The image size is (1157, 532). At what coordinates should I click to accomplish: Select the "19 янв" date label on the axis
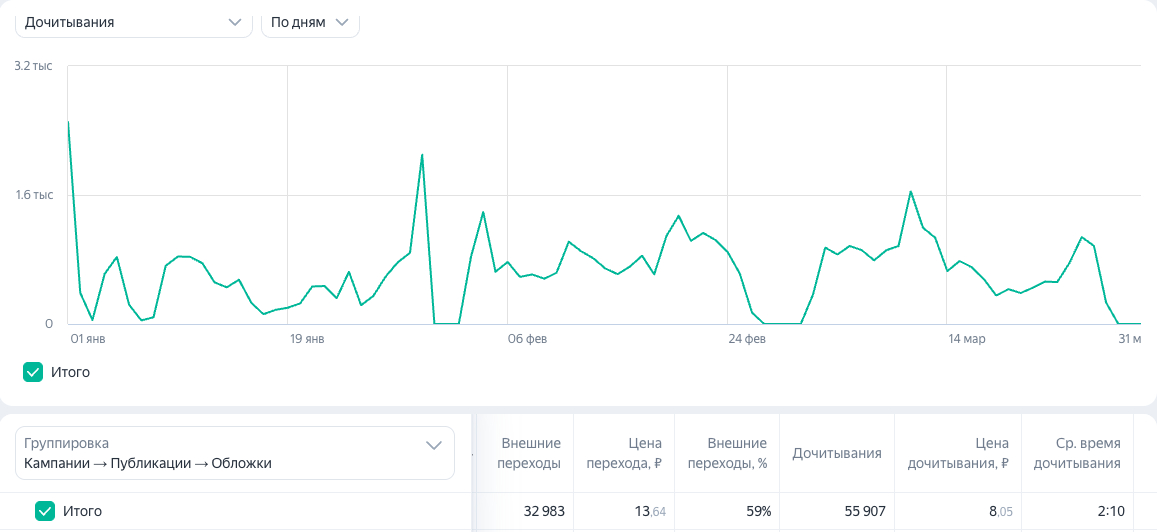click(307, 340)
